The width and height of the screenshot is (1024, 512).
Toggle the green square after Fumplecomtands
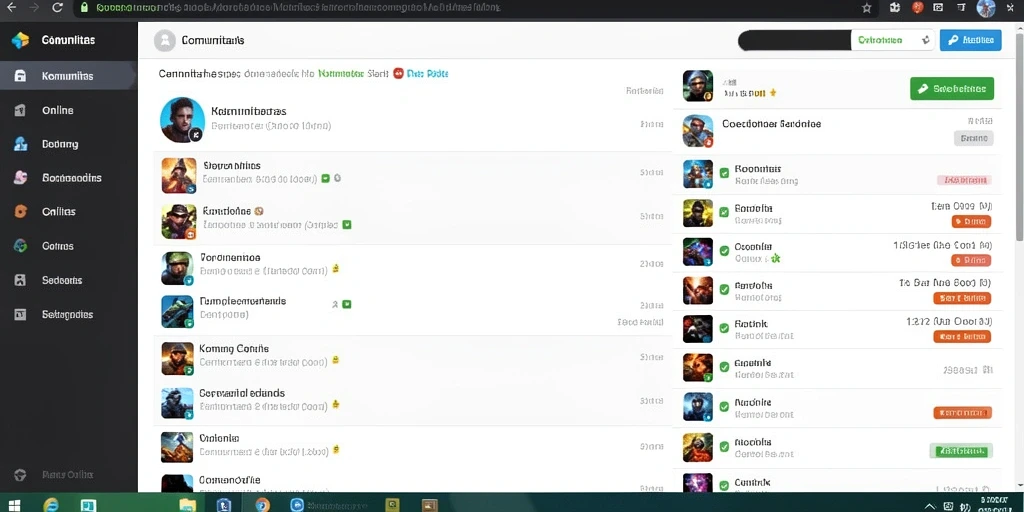click(347, 304)
